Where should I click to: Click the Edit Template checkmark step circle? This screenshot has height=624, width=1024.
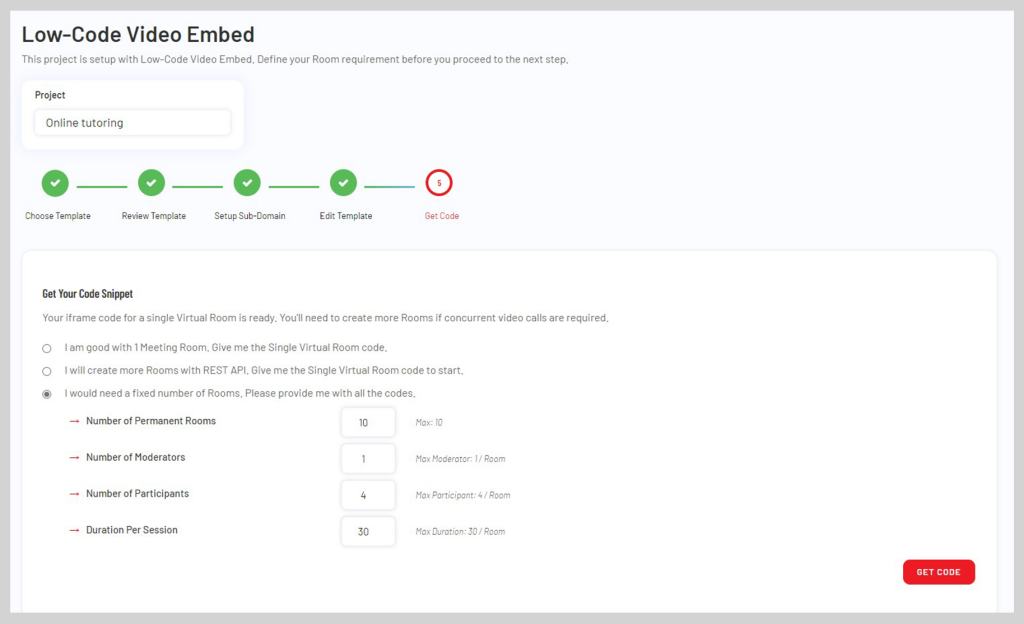tap(343, 183)
